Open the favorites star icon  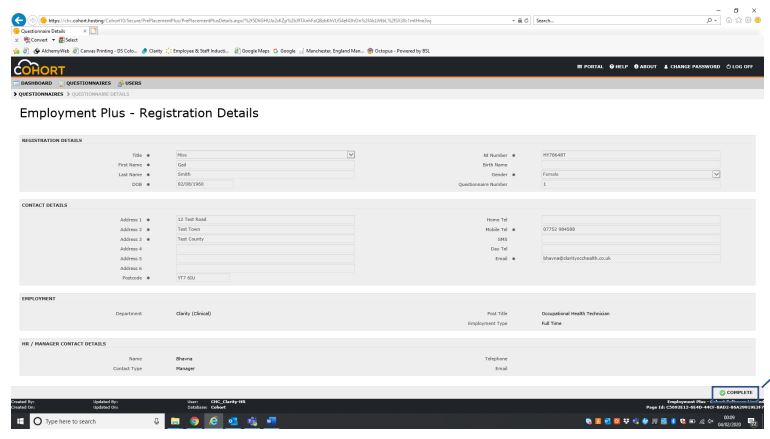click(739, 21)
